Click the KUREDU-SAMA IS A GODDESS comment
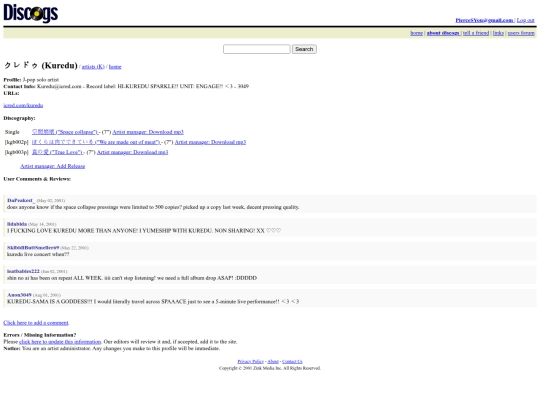 153,301
